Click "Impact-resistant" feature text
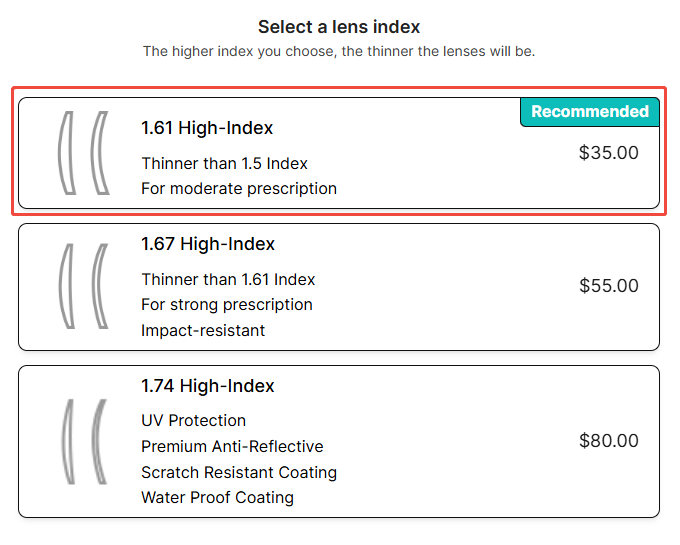Viewport: 680px width, 545px height. click(203, 330)
